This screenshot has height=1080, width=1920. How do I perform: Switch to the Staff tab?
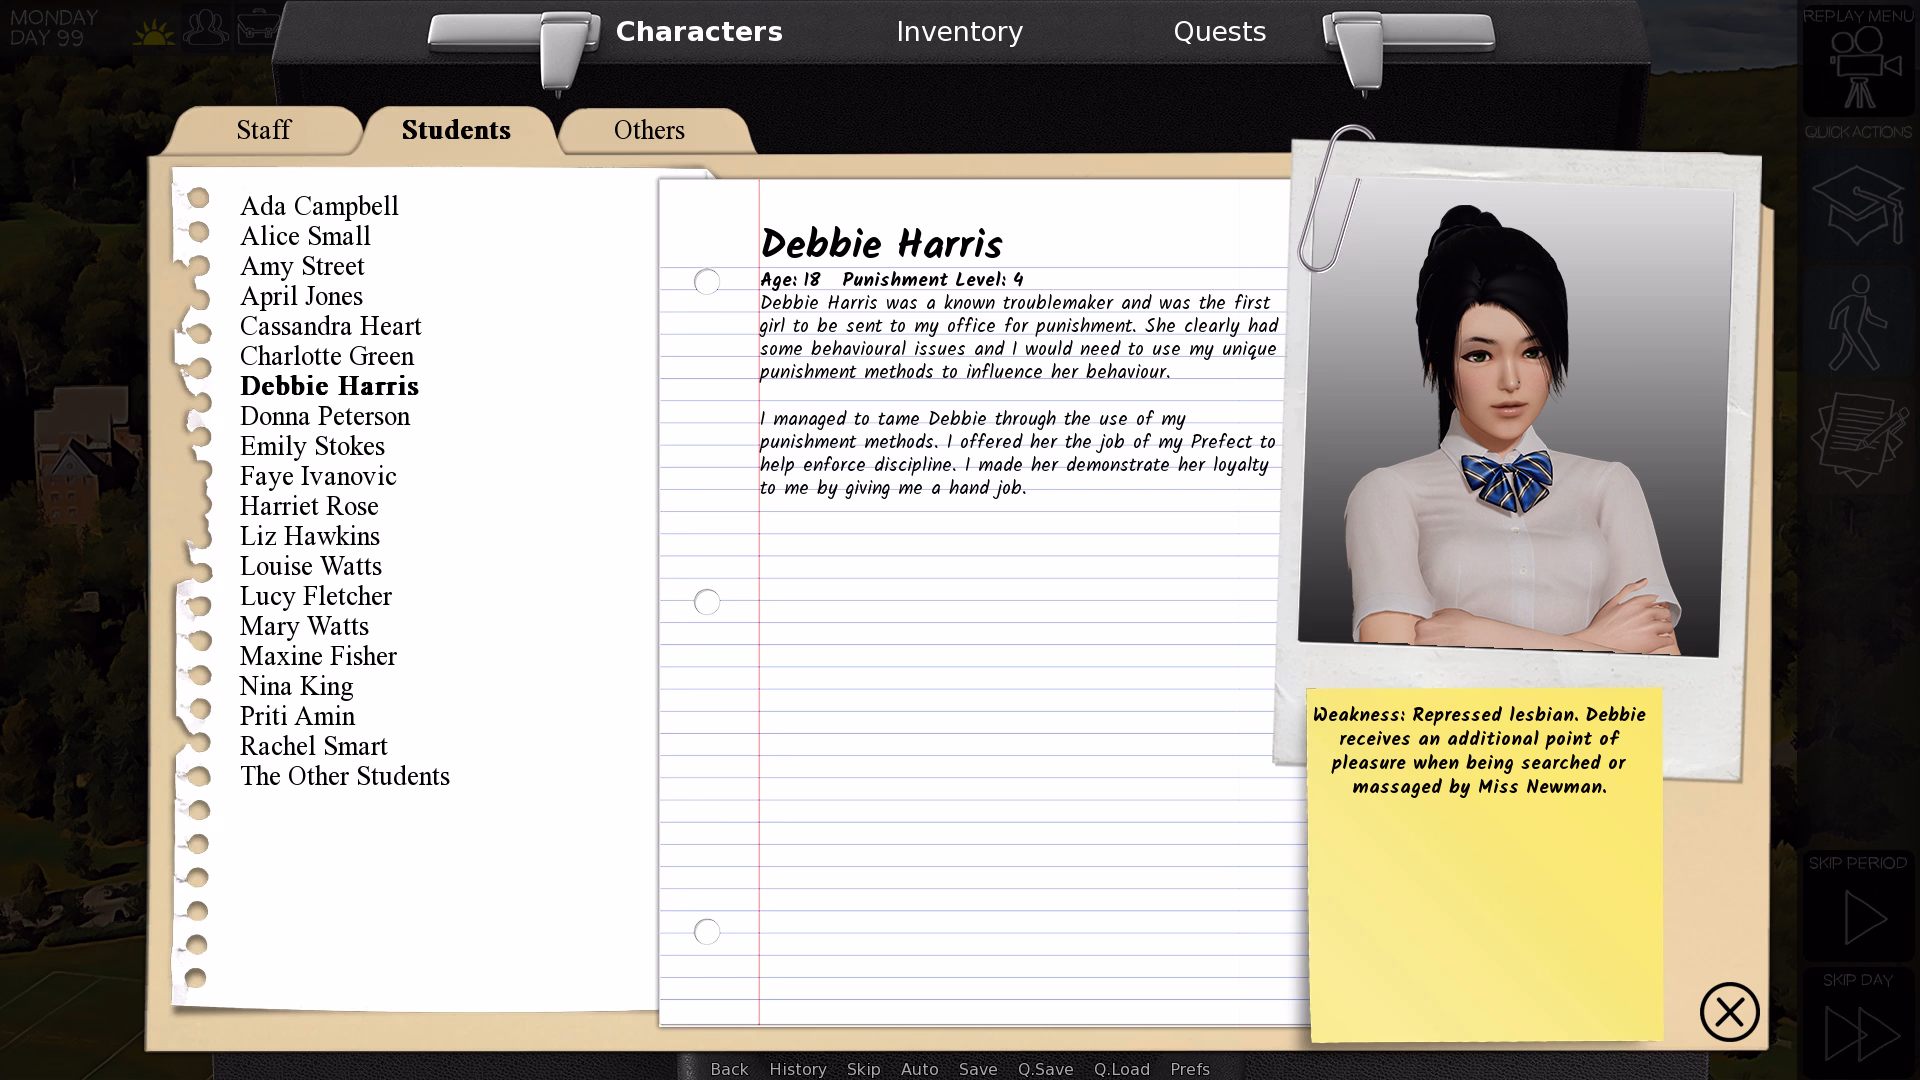pos(263,130)
